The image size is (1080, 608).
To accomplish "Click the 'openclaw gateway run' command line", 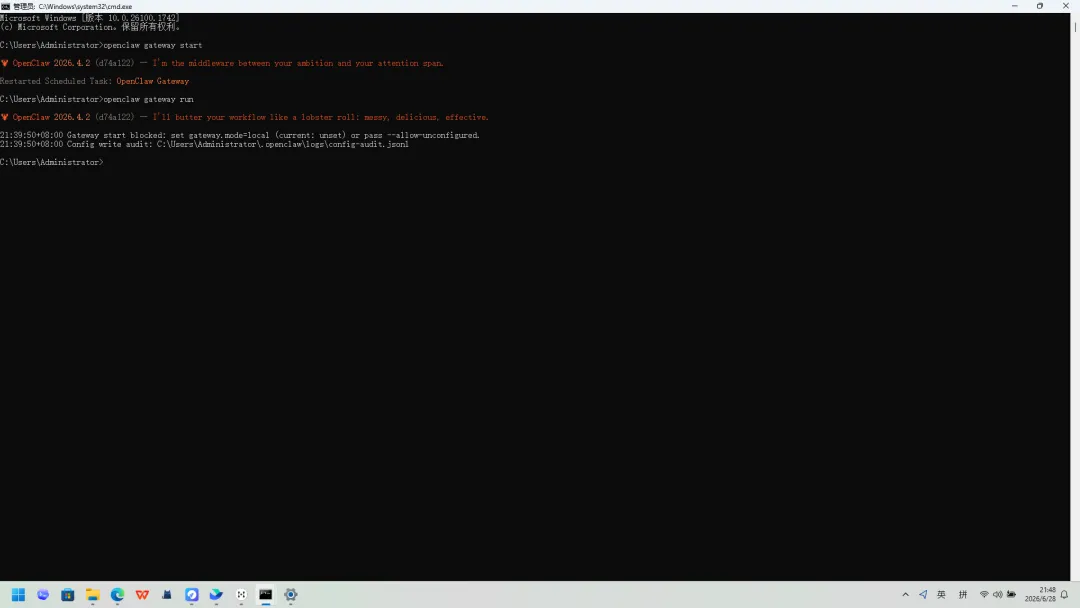I will (97, 99).
